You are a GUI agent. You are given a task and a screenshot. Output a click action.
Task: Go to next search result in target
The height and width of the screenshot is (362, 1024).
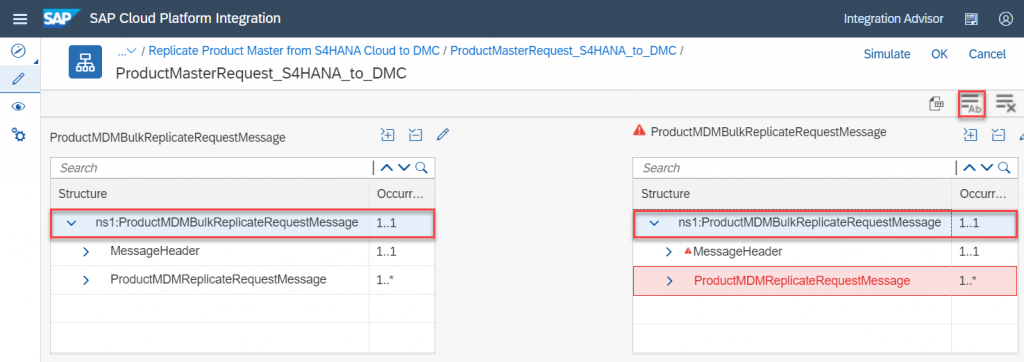coord(986,168)
